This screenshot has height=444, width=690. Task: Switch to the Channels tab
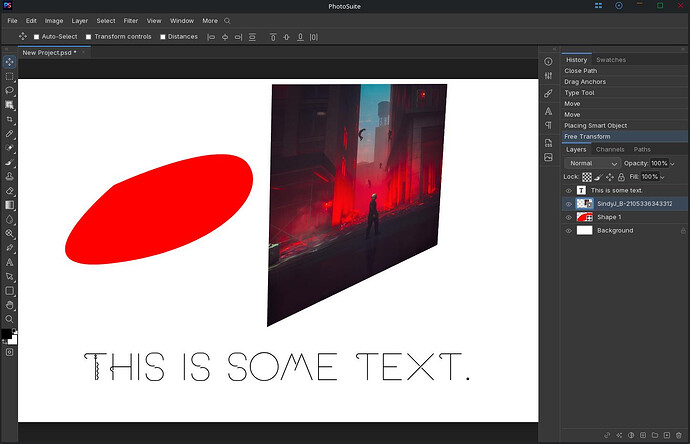pyautogui.click(x=610, y=150)
